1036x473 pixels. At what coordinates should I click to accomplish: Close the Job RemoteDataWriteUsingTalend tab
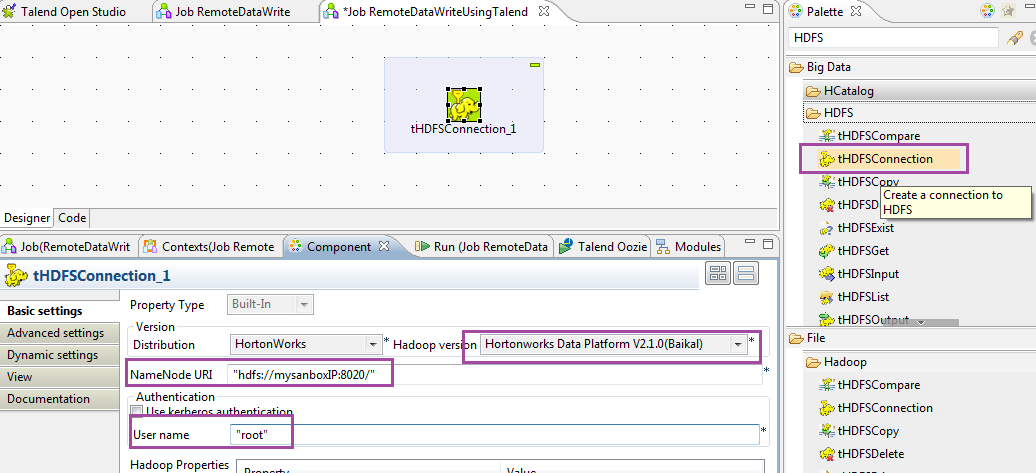[x=543, y=11]
